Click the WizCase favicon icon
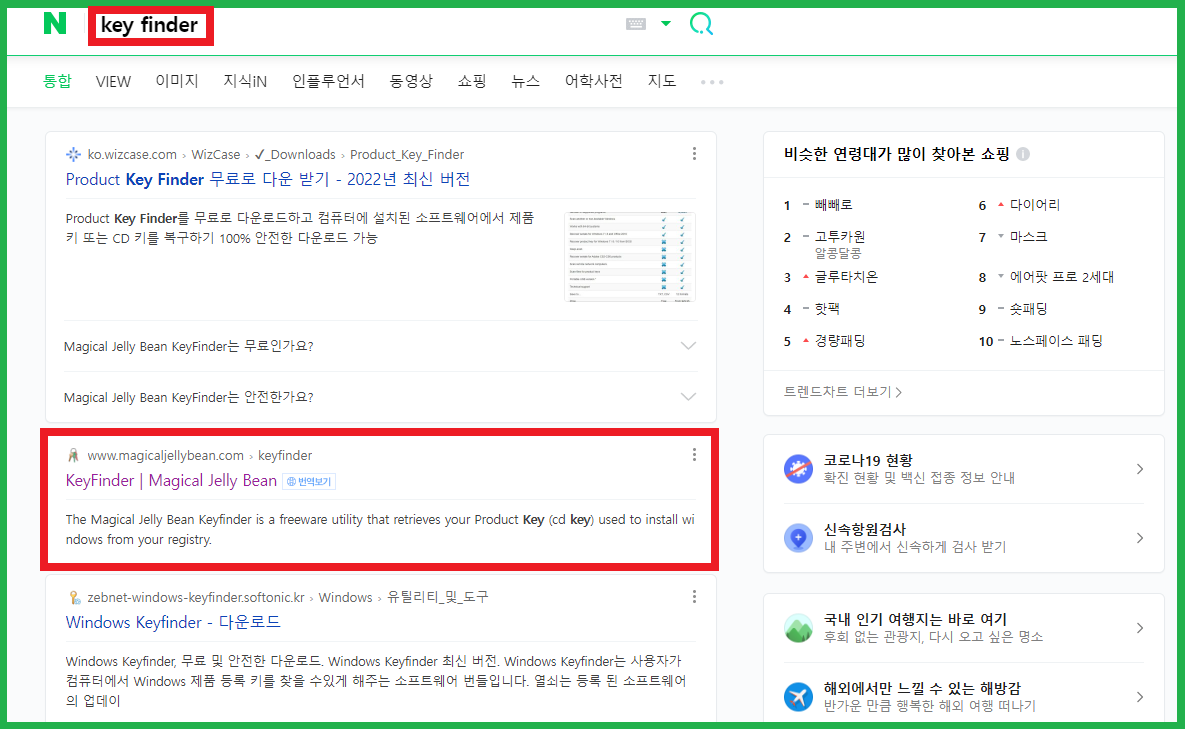The height and width of the screenshot is (729, 1185). pos(73,154)
